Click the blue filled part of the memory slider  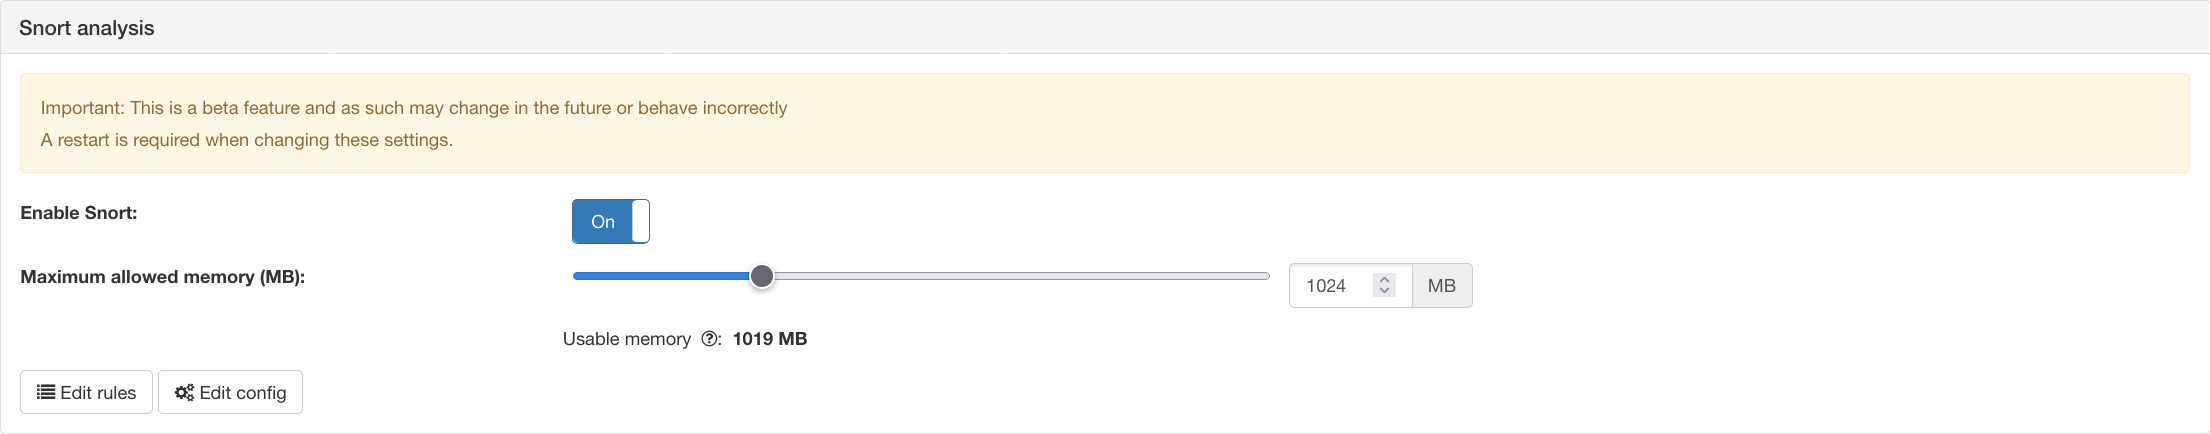click(661, 276)
